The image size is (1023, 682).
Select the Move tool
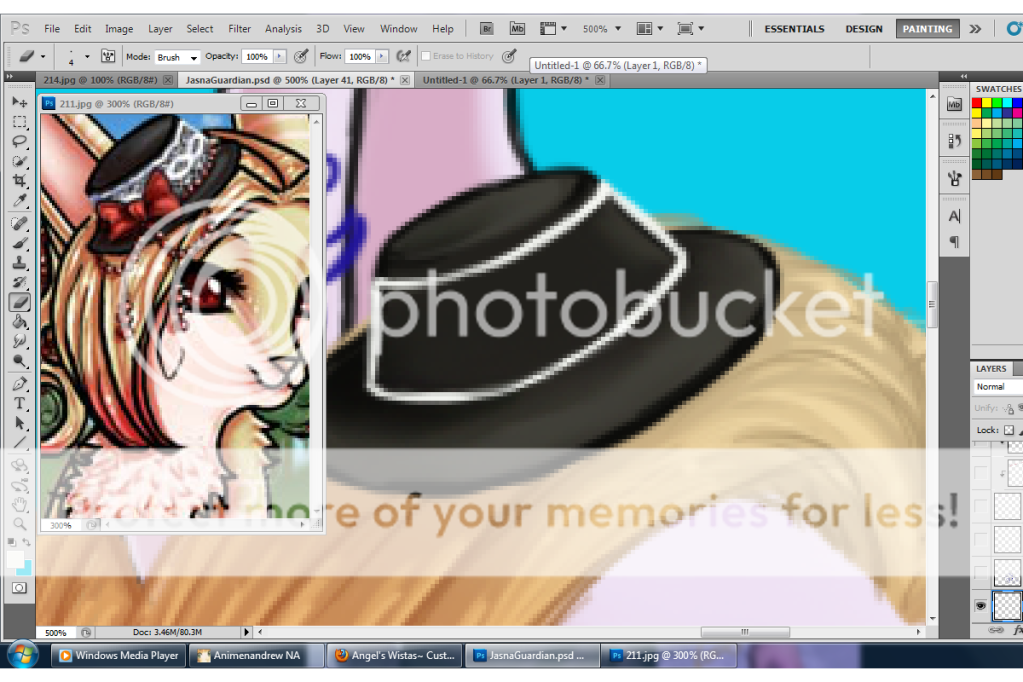[x=19, y=102]
